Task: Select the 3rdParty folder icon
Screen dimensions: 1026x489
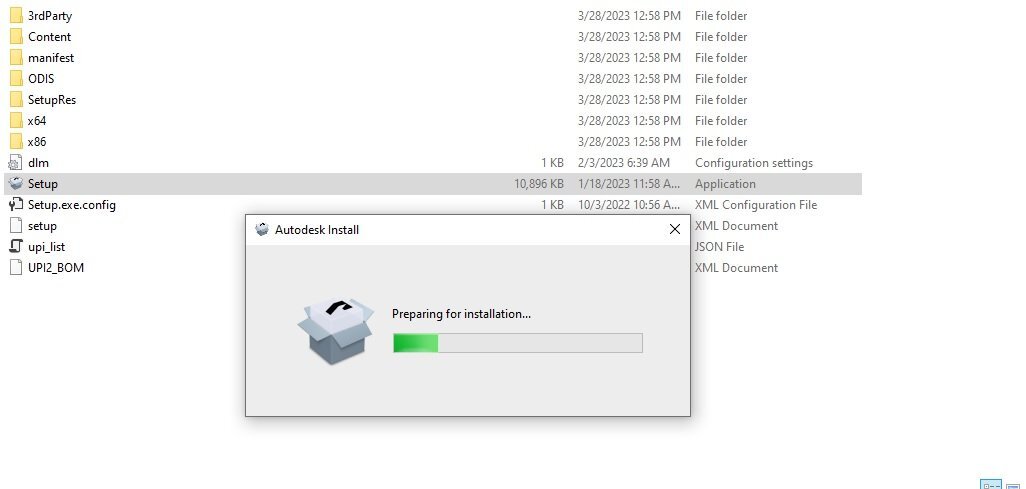Action: click(x=16, y=16)
